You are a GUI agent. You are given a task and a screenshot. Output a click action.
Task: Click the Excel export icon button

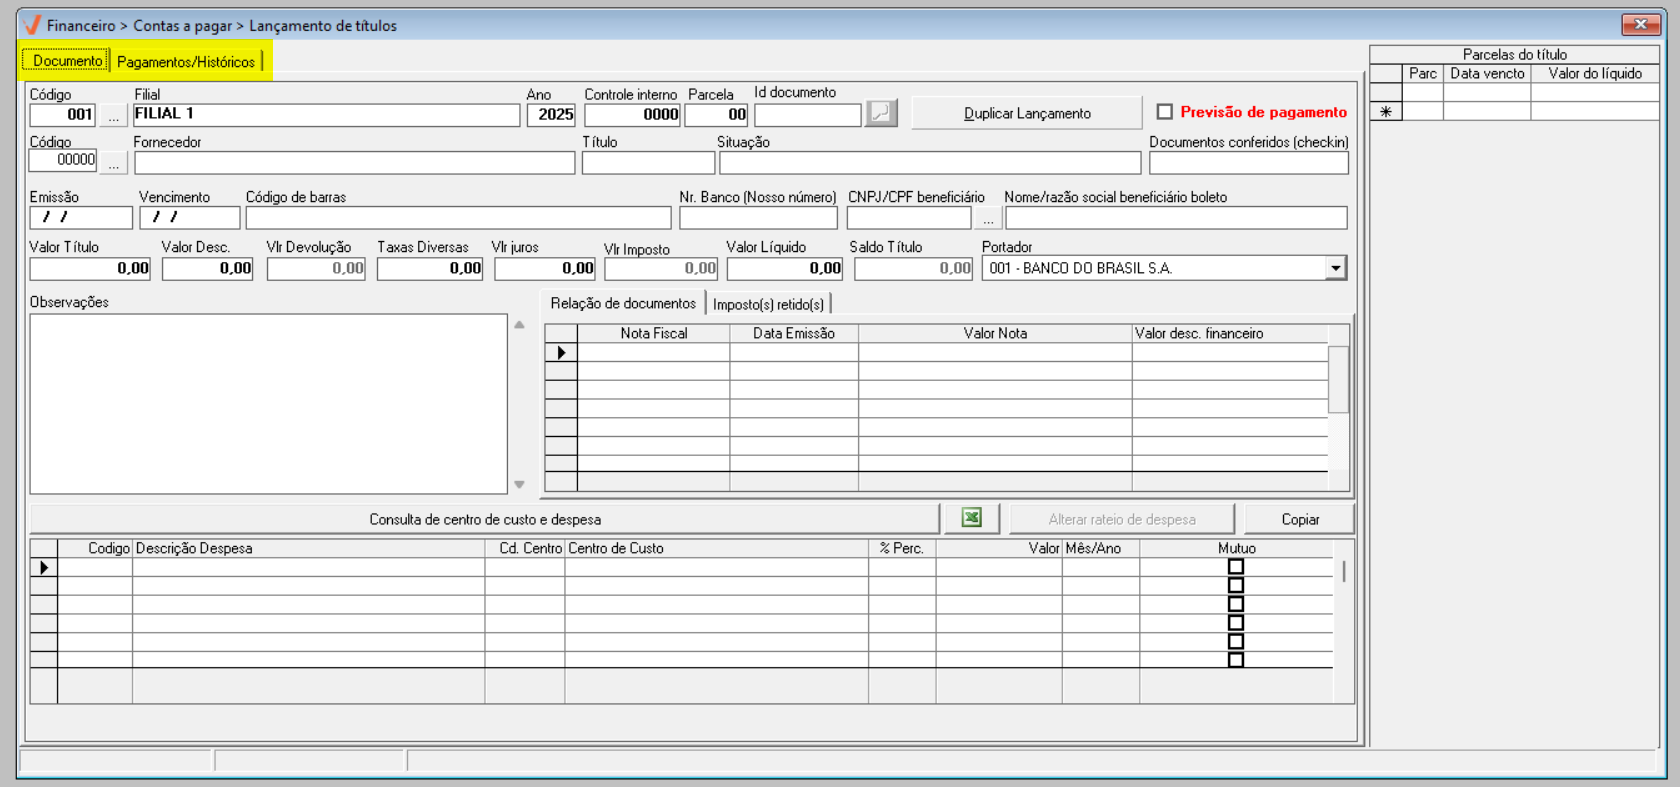point(971,518)
